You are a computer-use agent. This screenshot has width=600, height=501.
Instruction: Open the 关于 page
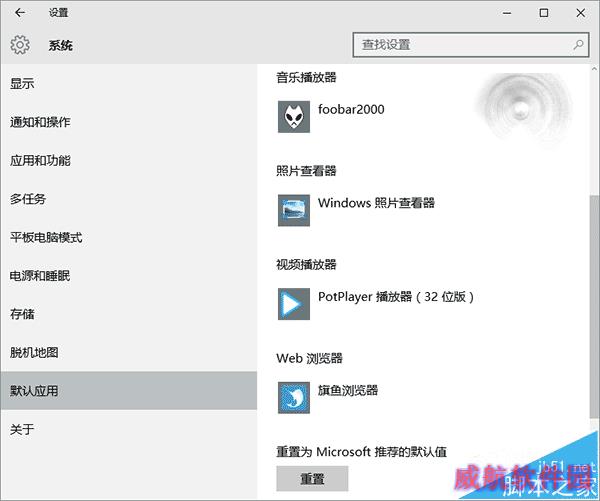pyautogui.click(x=129, y=429)
